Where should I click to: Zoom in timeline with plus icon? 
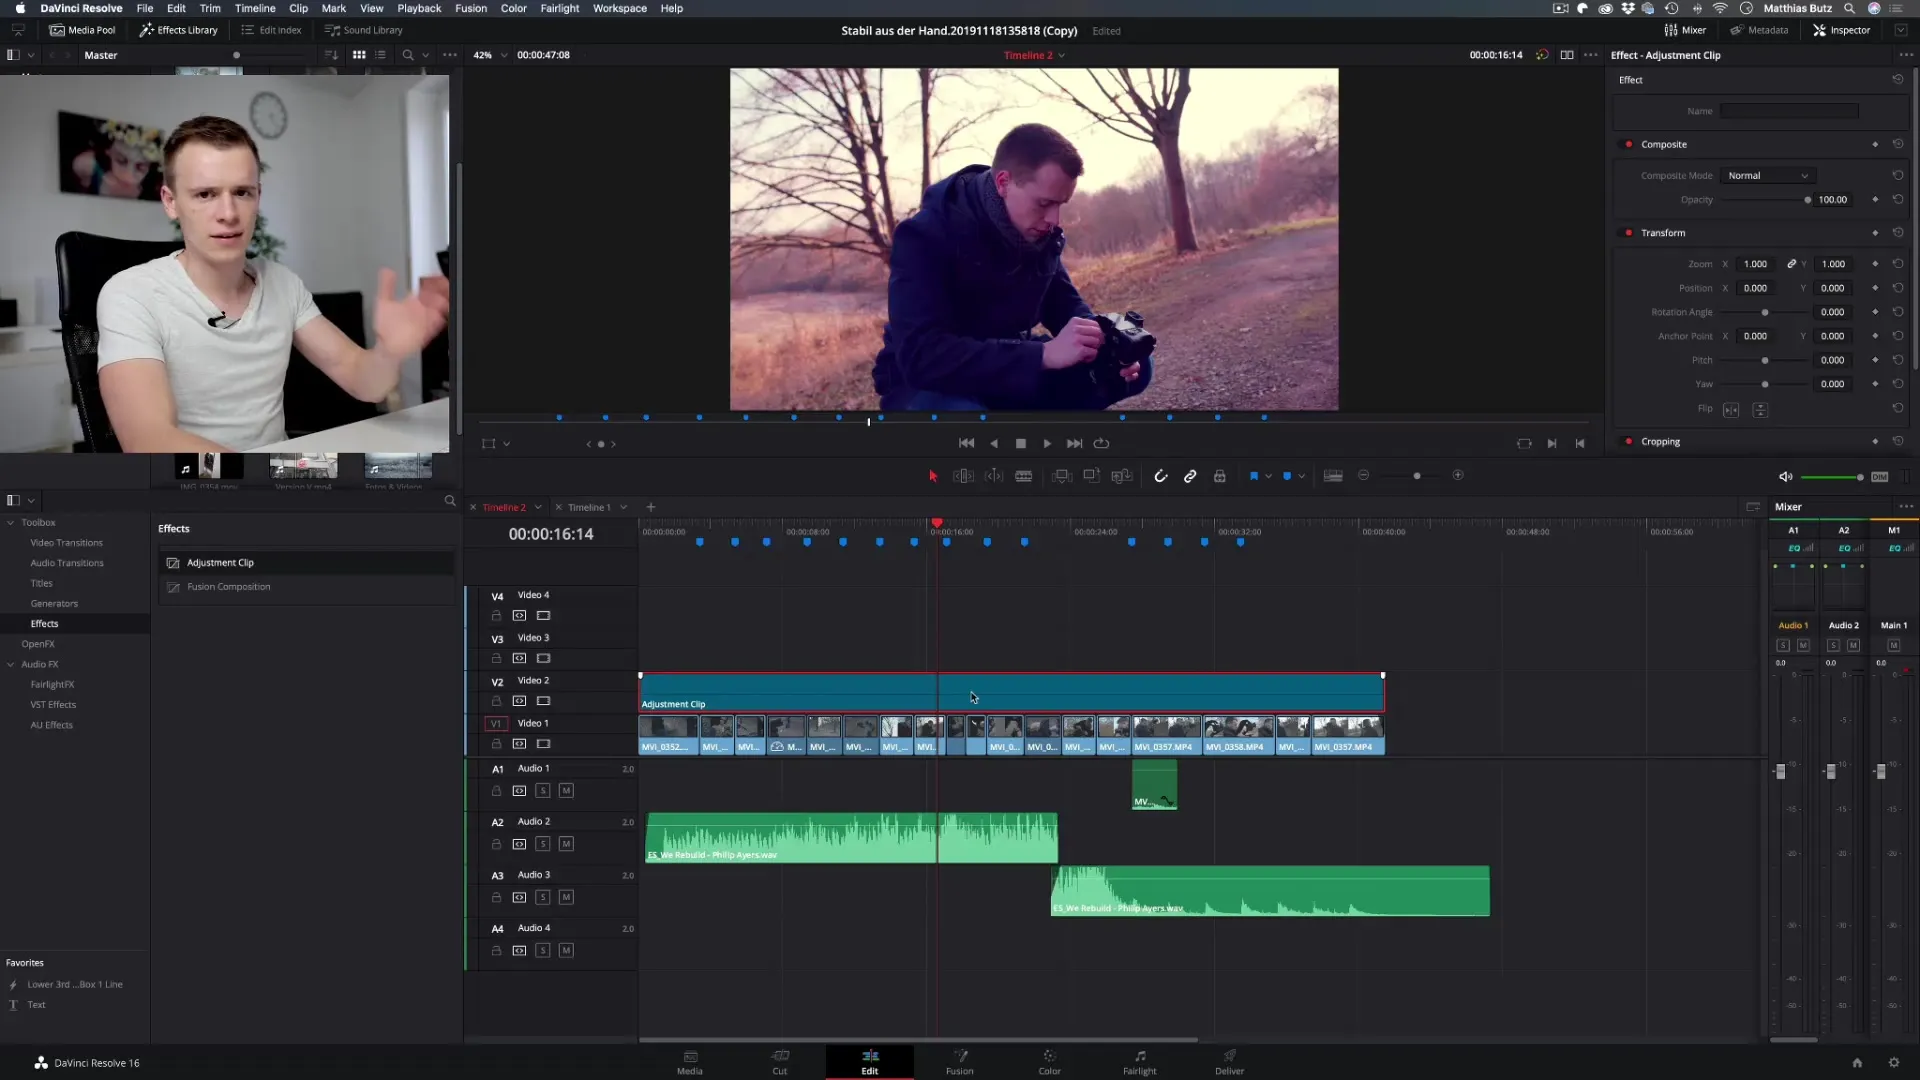[x=1458, y=476]
